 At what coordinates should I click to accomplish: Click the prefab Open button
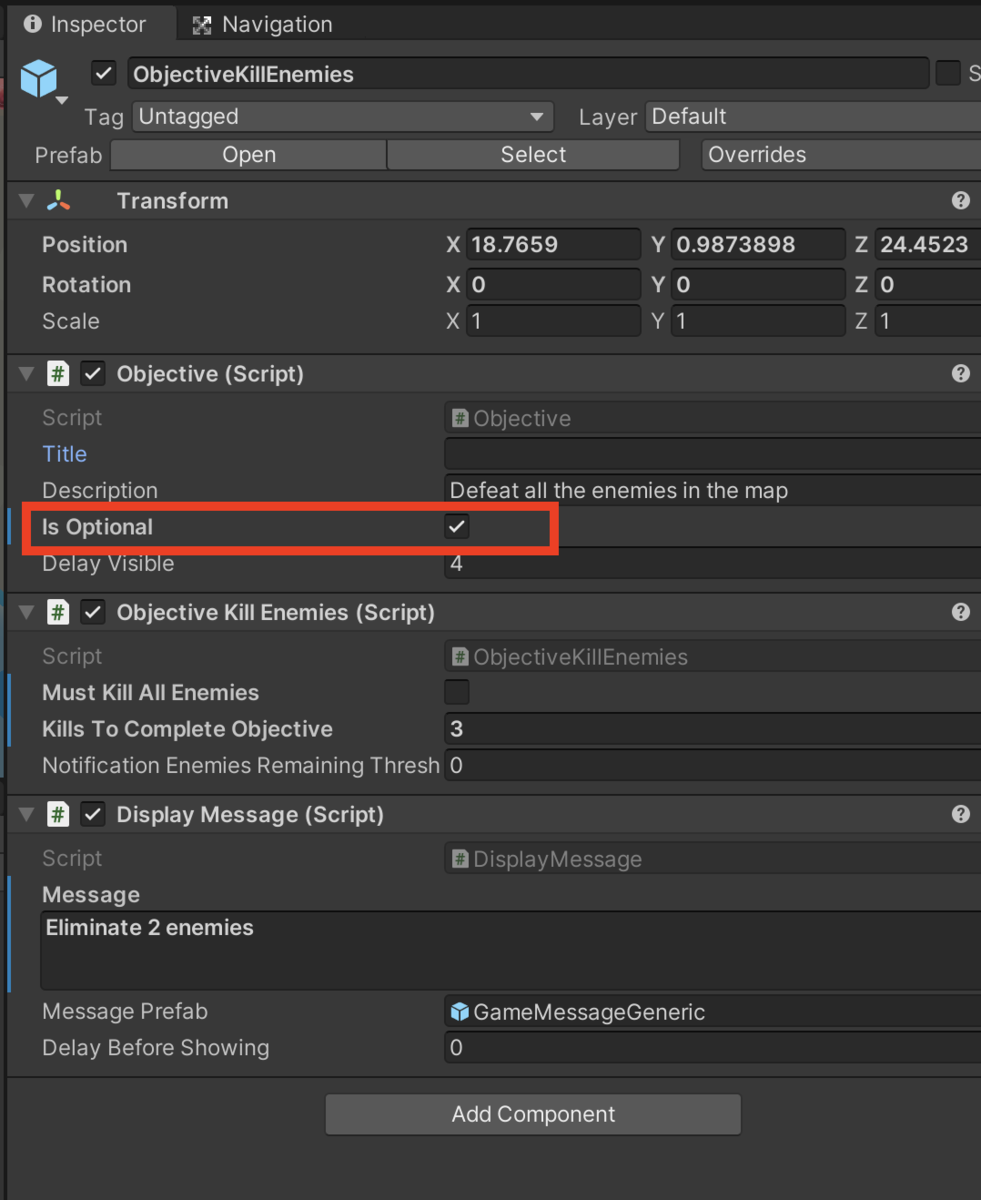tap(249, 155)
